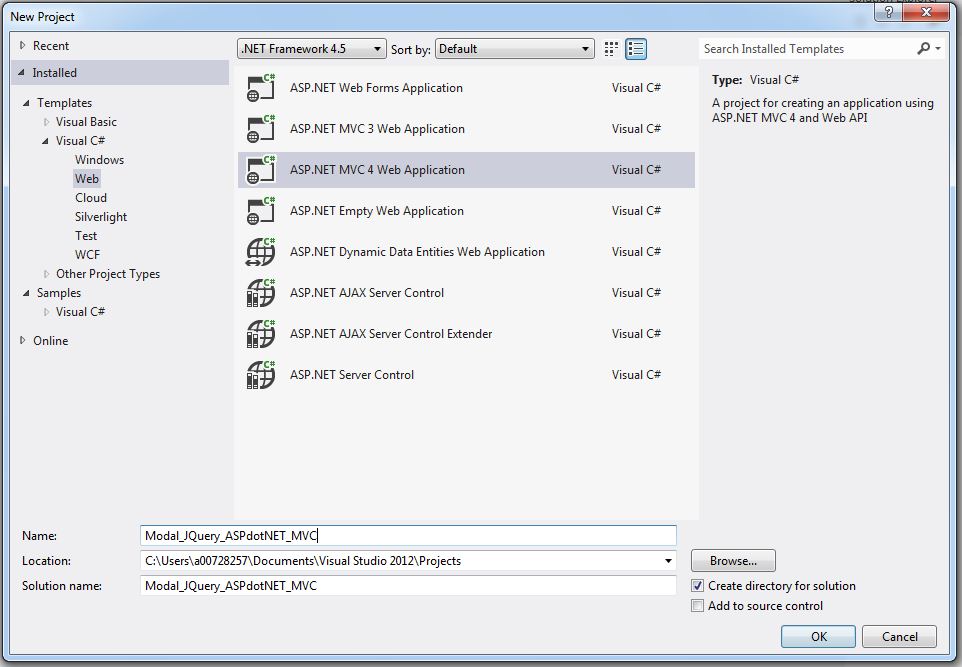Click the search magnifier icon

pos(923,48)
